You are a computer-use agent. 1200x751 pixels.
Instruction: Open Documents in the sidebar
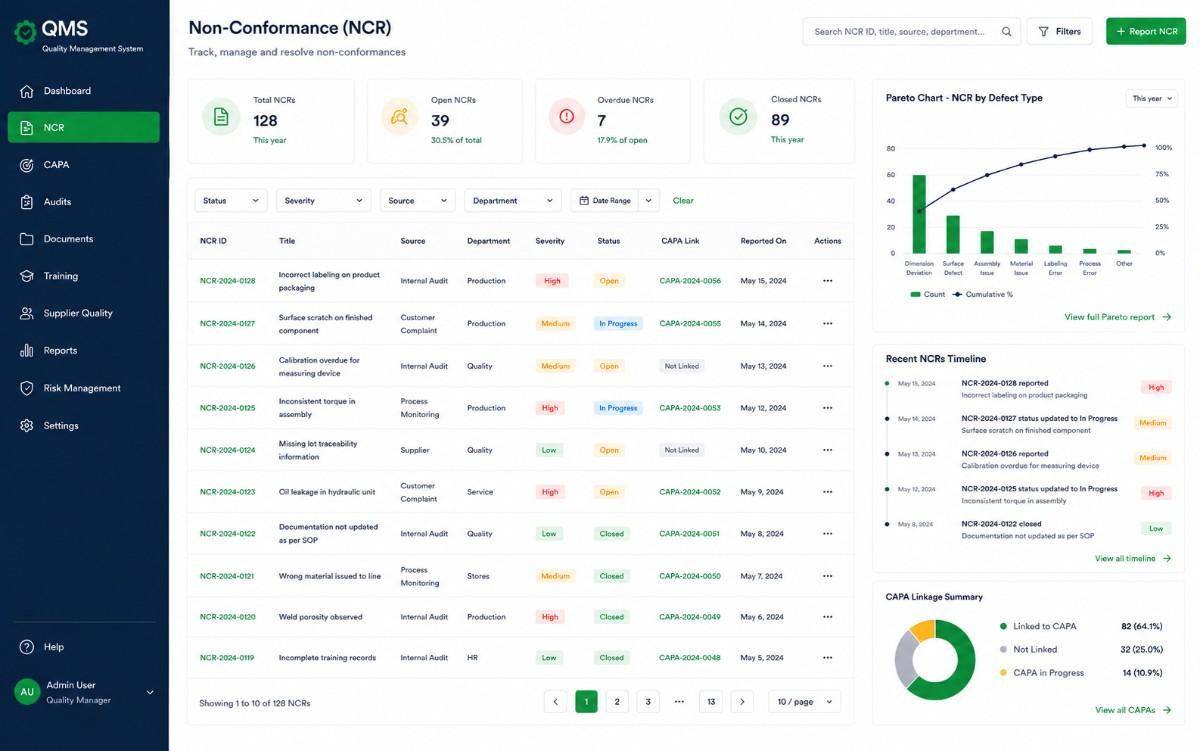pos(84,239)
